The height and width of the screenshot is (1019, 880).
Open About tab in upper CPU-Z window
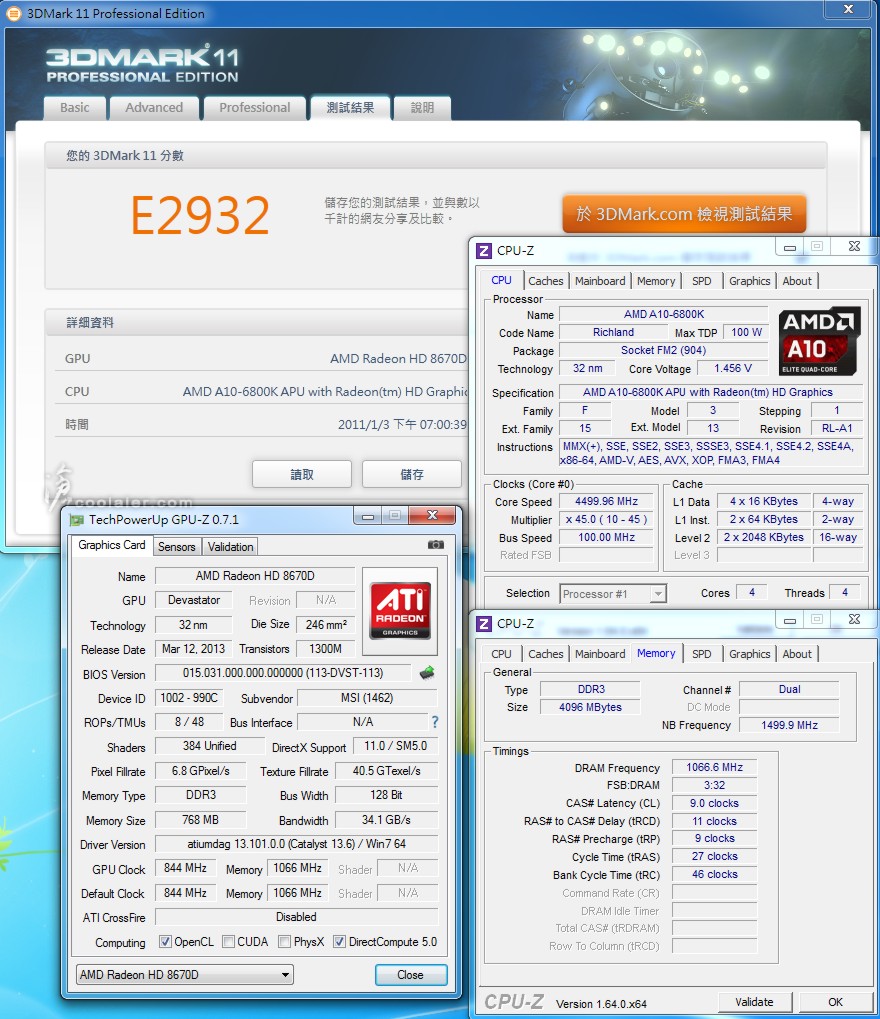(x=797, y=281)
